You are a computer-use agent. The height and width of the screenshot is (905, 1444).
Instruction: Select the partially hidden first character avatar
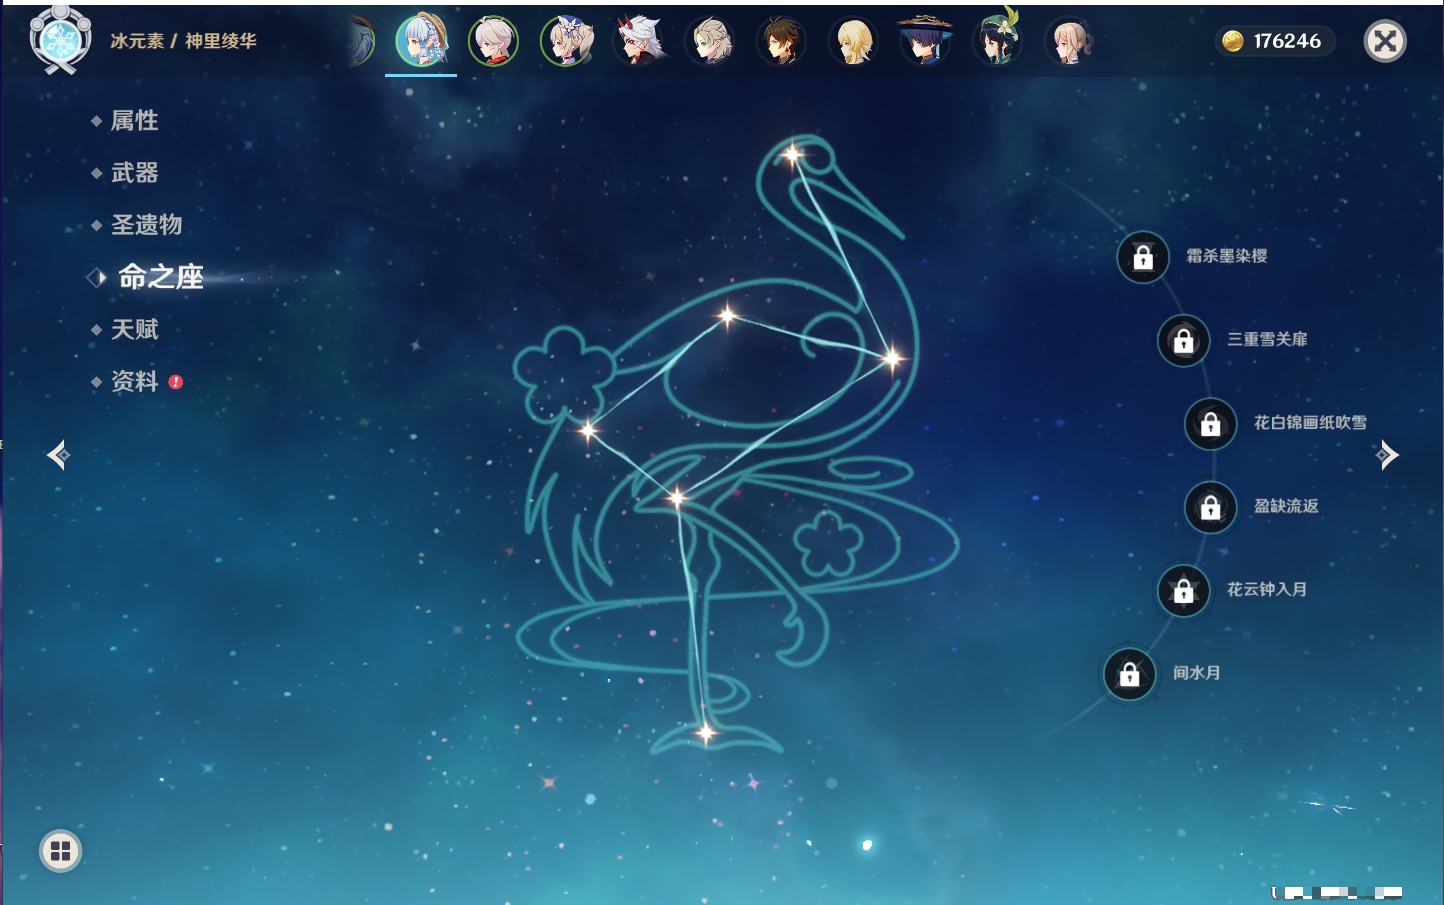coord(362,42)
